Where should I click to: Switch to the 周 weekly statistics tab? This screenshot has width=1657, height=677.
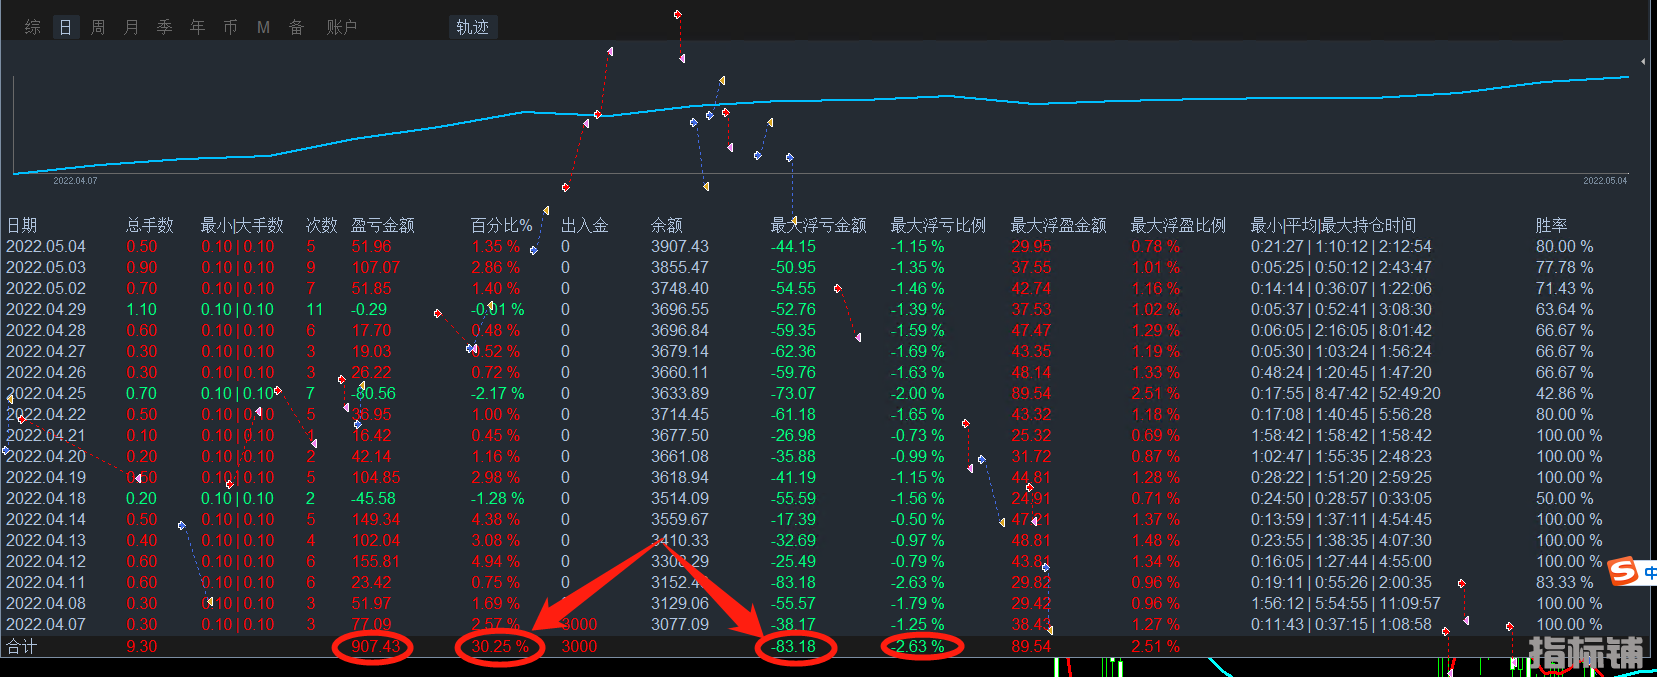pyautogui.click(x=98, y=27)
